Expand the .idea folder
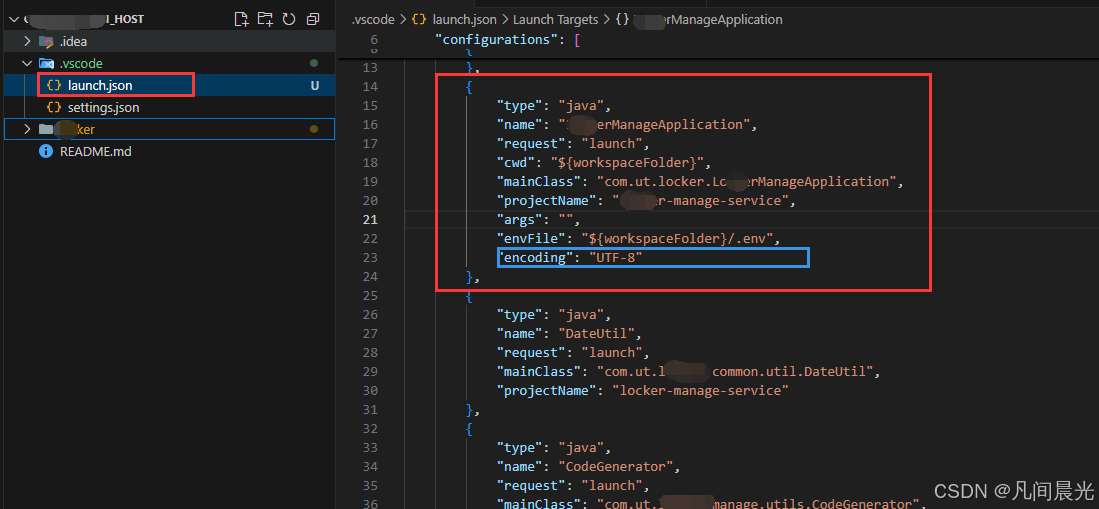Image resolution: width=1099 pixels, height=509 pixels. point(27,41)
